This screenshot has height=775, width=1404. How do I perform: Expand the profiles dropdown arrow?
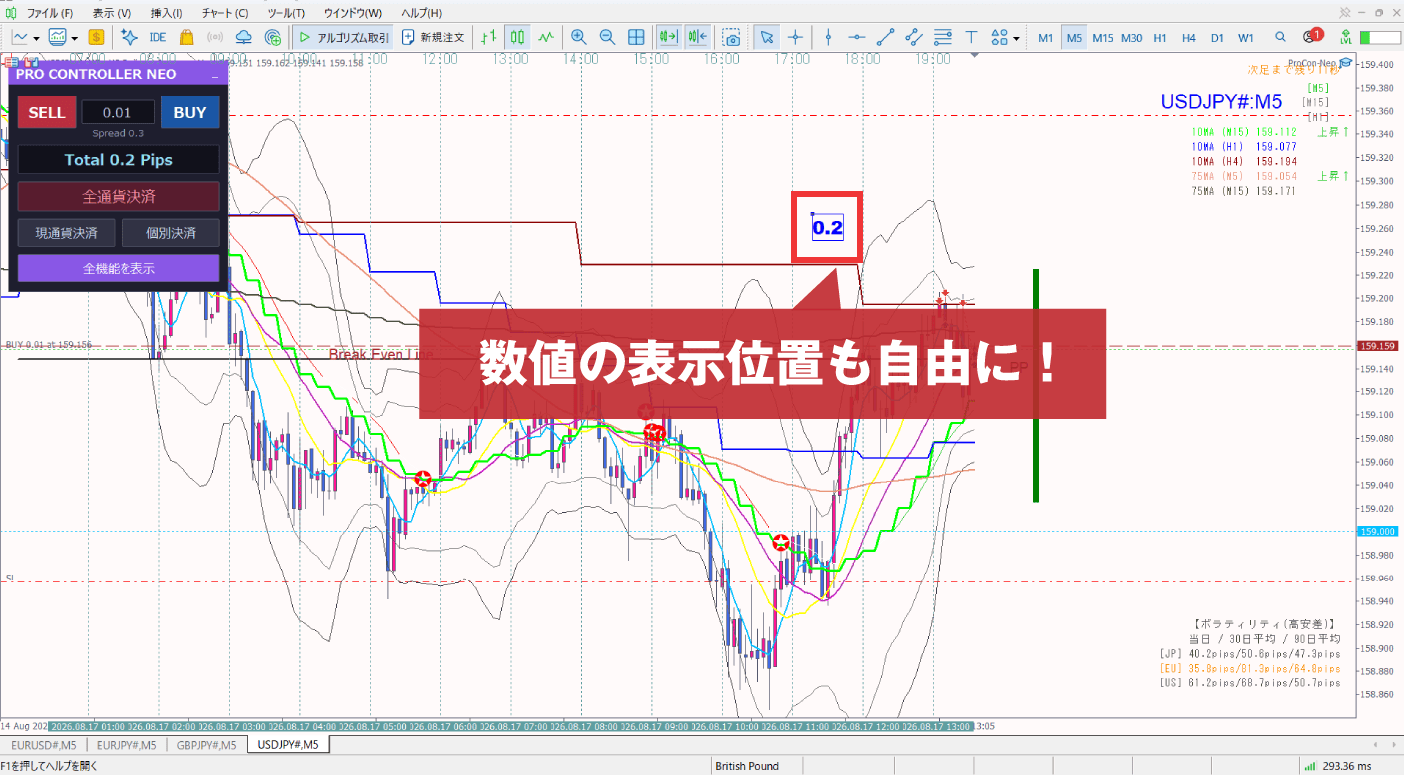point(74,38)
